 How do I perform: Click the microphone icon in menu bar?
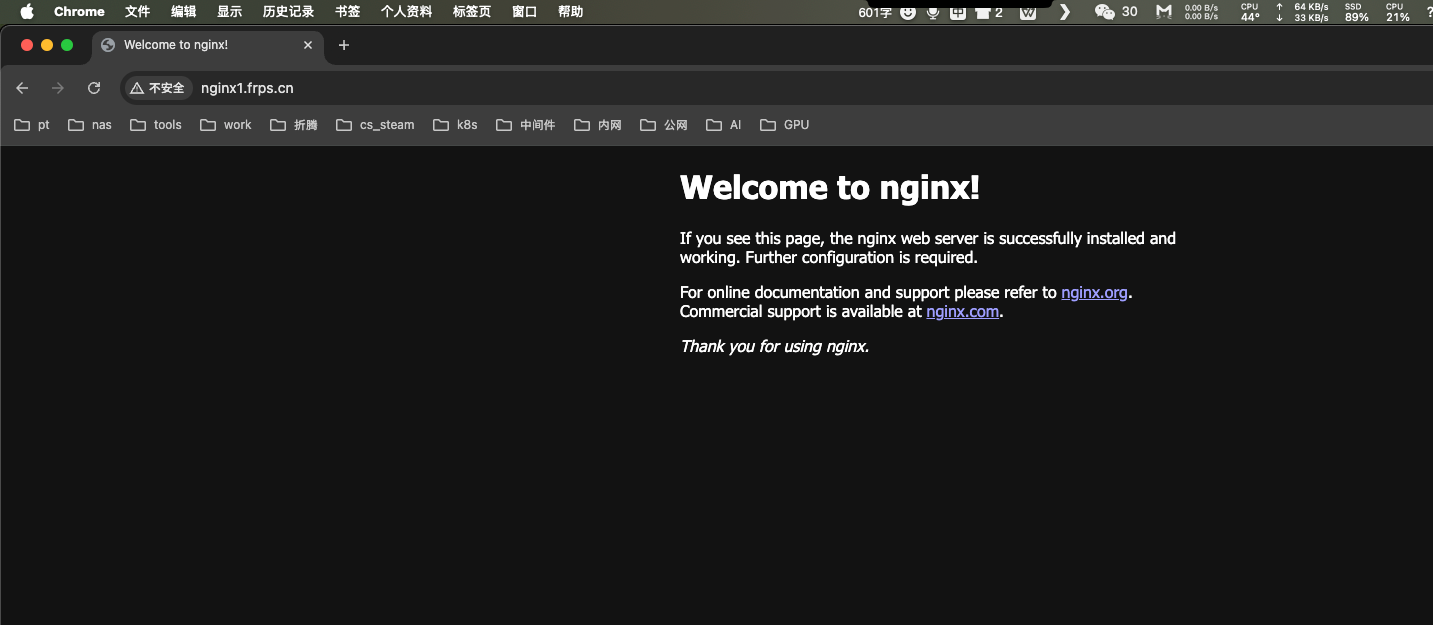933,12
